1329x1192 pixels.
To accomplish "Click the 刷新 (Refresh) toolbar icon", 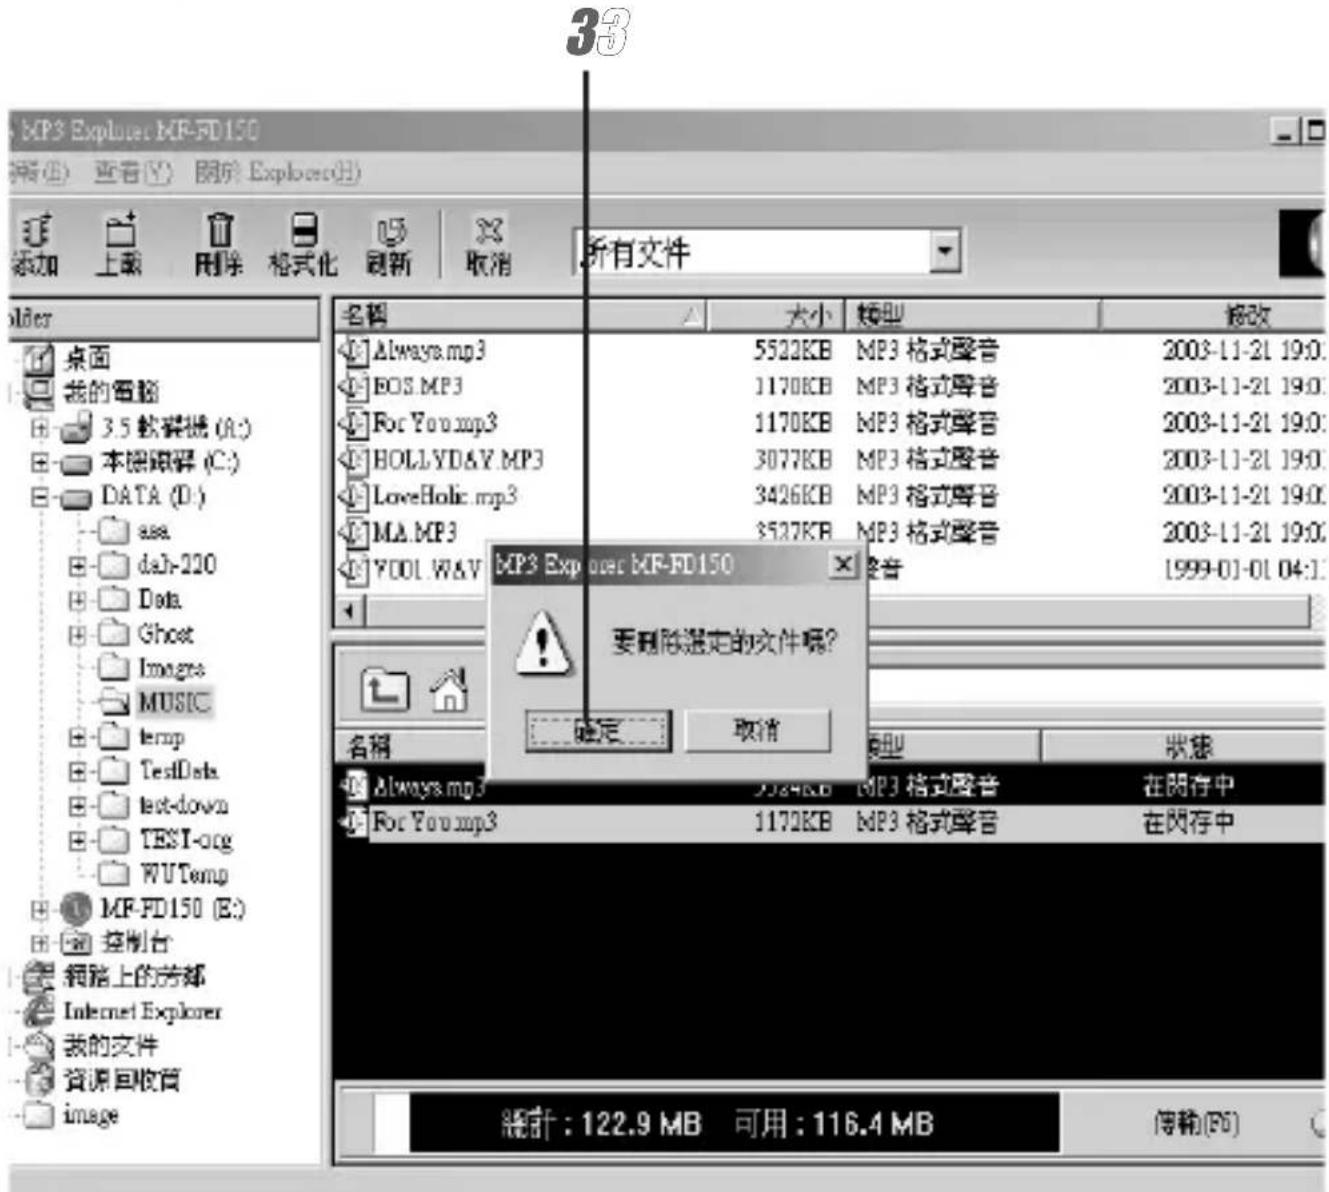I will [x=388, y=245].
